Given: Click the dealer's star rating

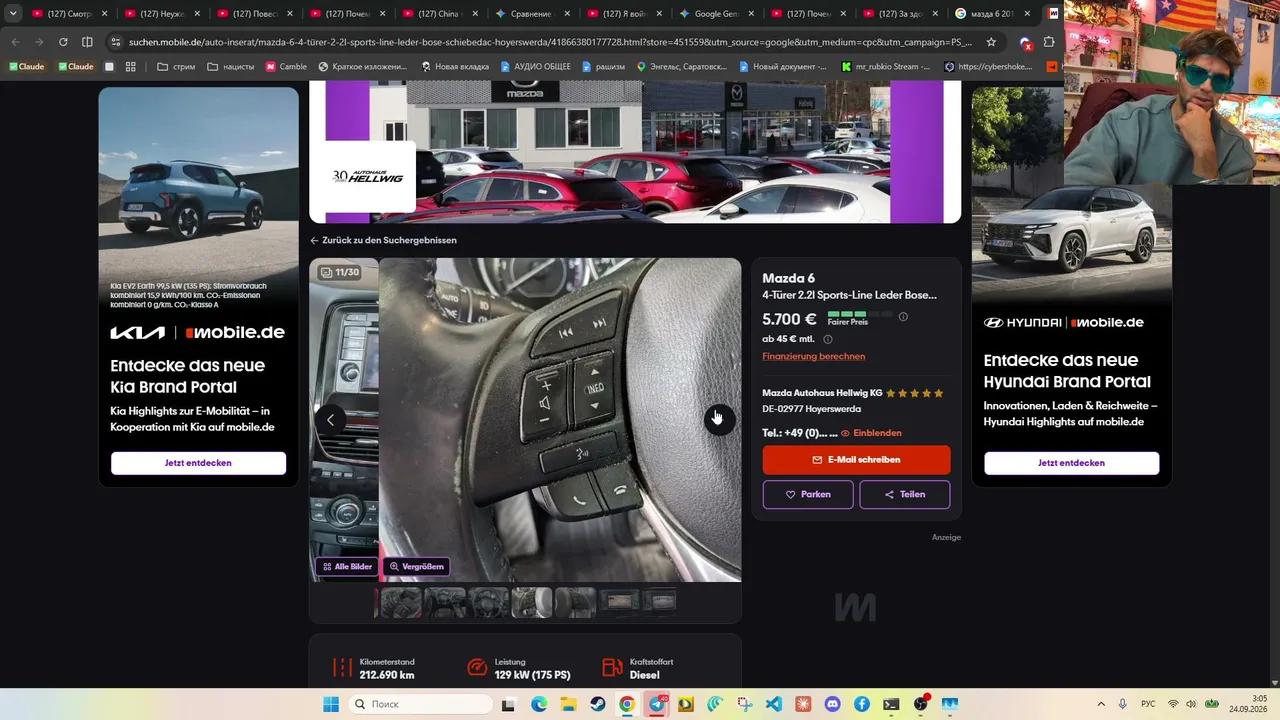Looking at the screenshot, I should click(914, 393).
